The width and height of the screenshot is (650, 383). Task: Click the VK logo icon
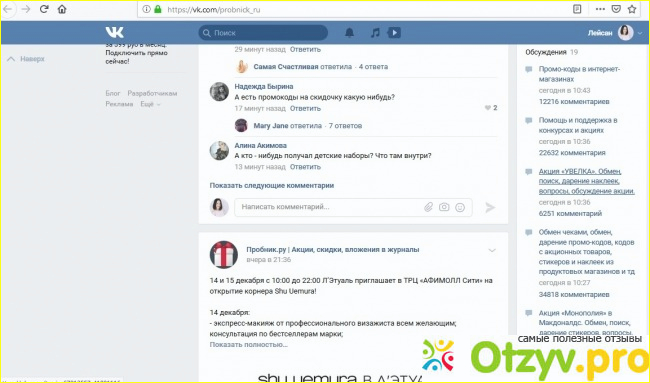click(x=114, y=32)
